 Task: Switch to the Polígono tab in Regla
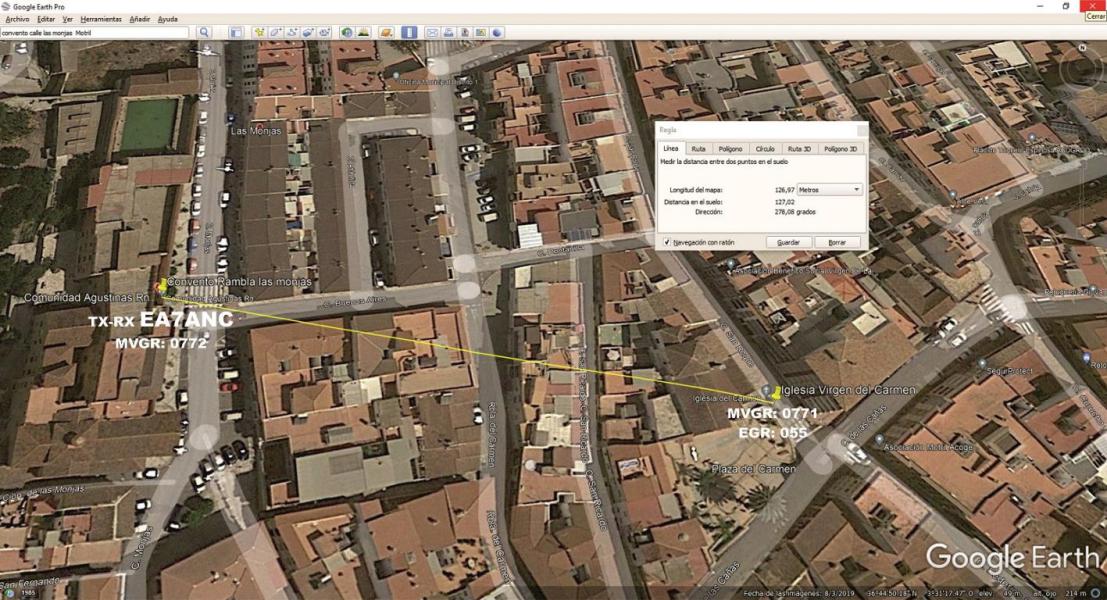(730, 148)
